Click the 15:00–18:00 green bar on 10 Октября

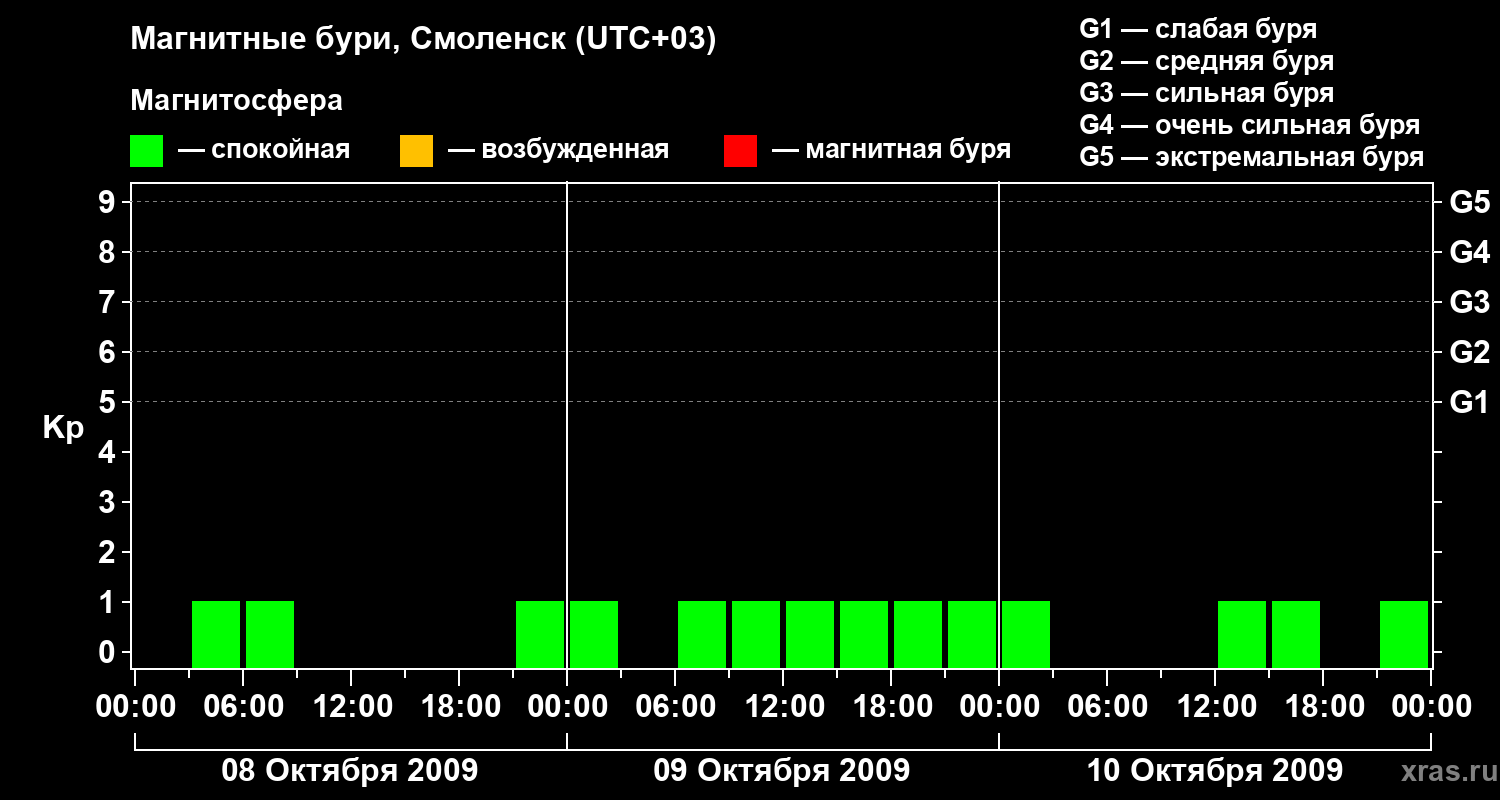pyautogui.click(x=1296, y=634)
